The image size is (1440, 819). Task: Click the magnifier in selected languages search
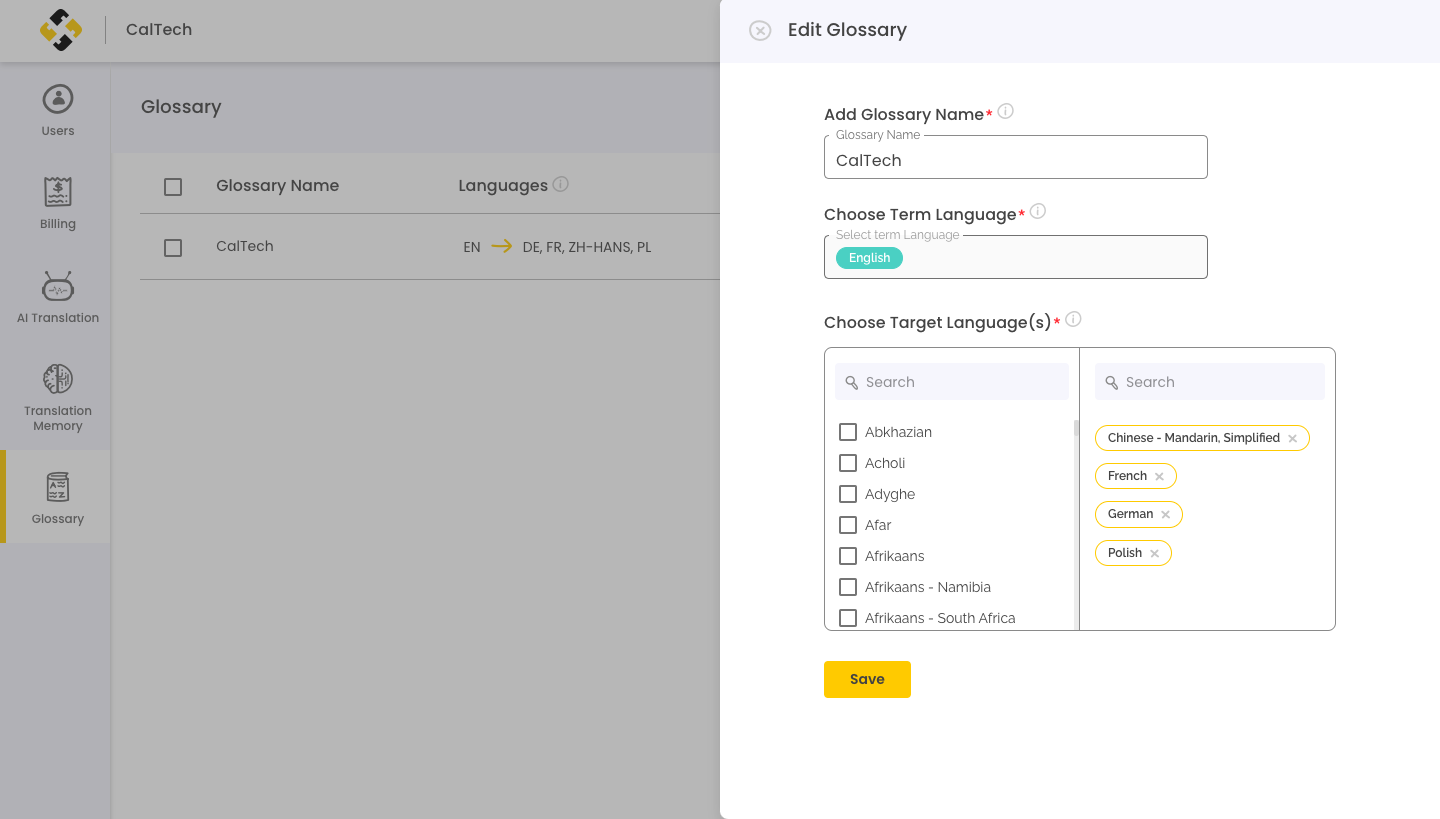pyautogui.click(x=1112, y=383)
